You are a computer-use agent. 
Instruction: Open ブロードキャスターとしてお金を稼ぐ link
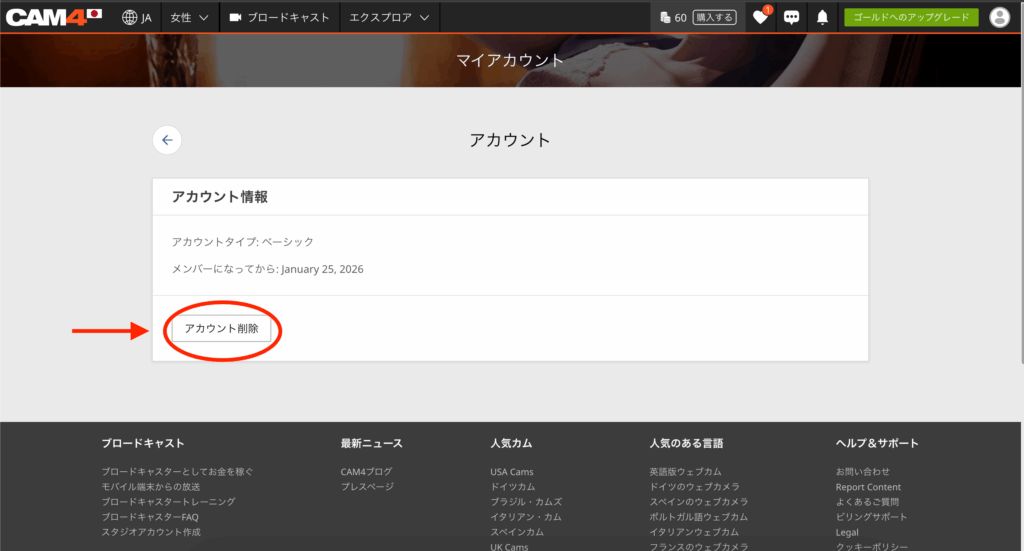click(x=177, y=471)
